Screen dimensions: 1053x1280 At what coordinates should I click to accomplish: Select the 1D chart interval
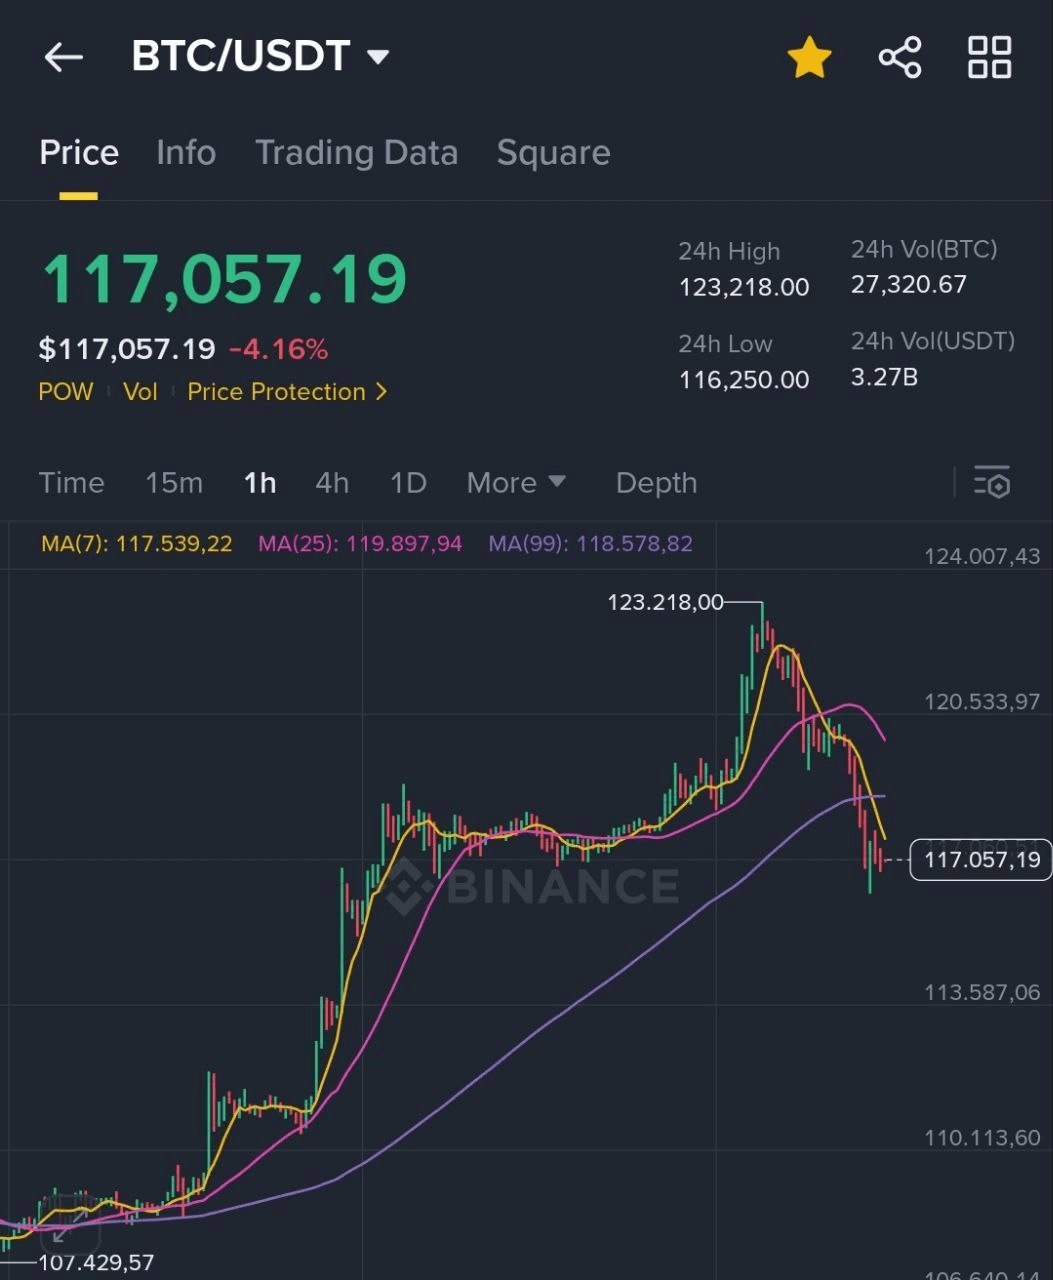point(408,483)
